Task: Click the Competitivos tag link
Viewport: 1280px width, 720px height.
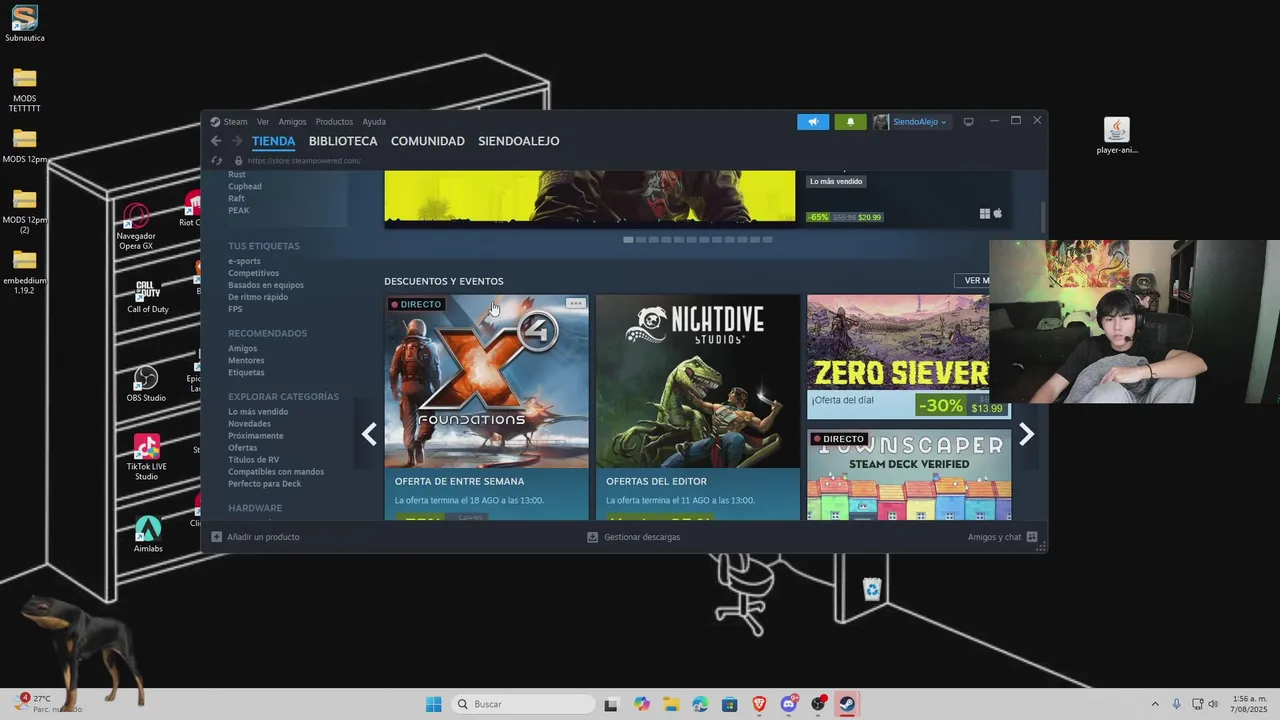Action: (253, 273)
